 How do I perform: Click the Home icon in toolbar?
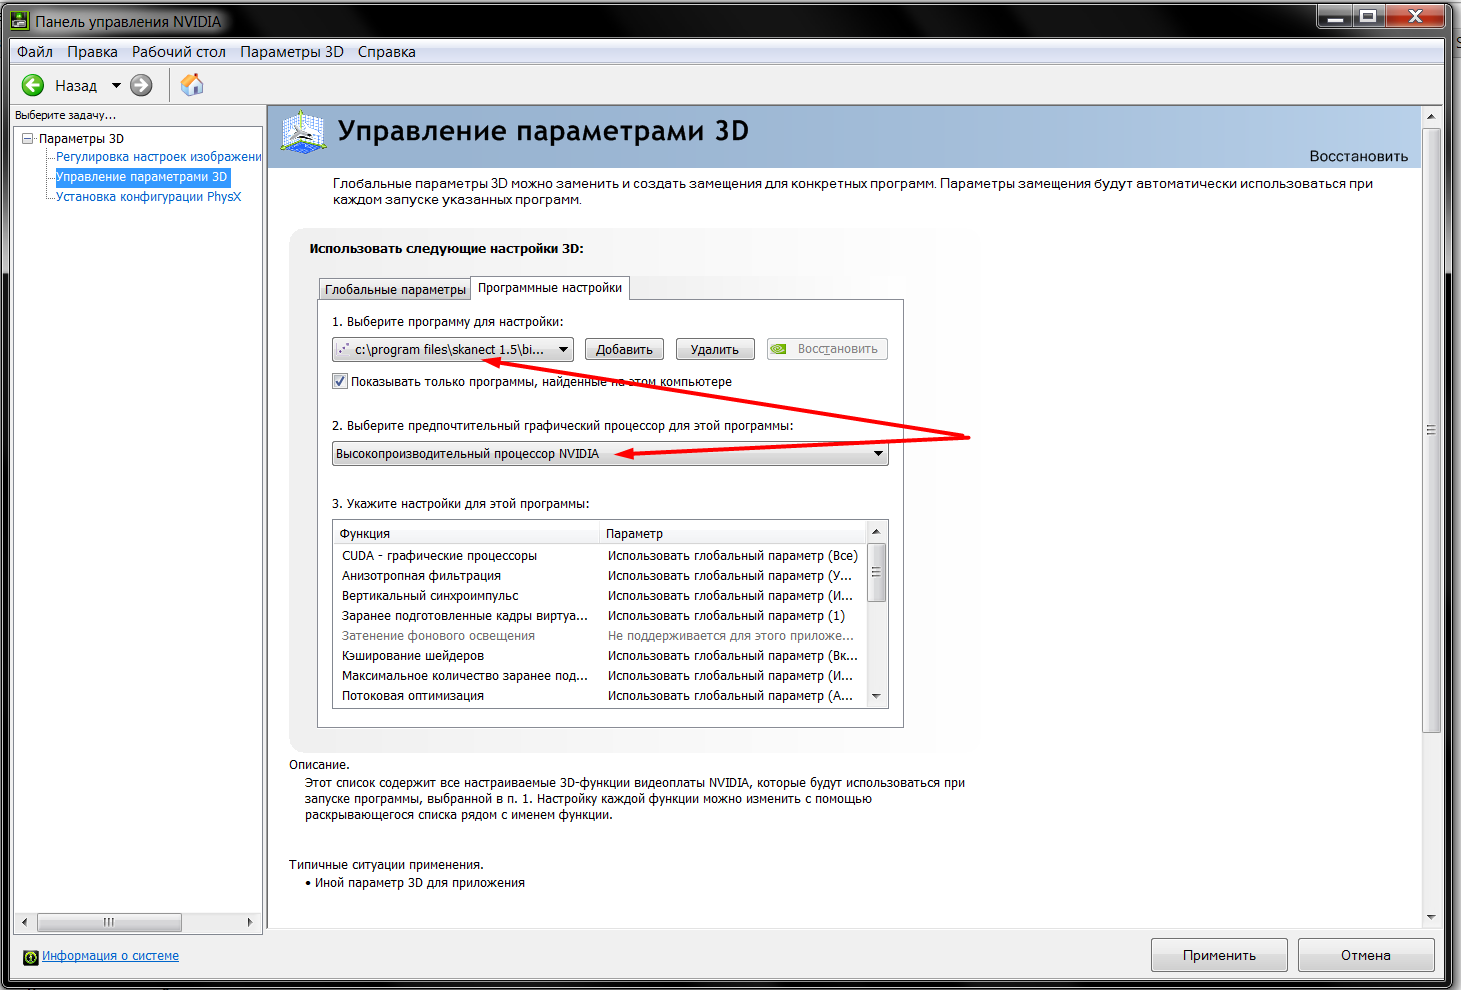[192, 85]
